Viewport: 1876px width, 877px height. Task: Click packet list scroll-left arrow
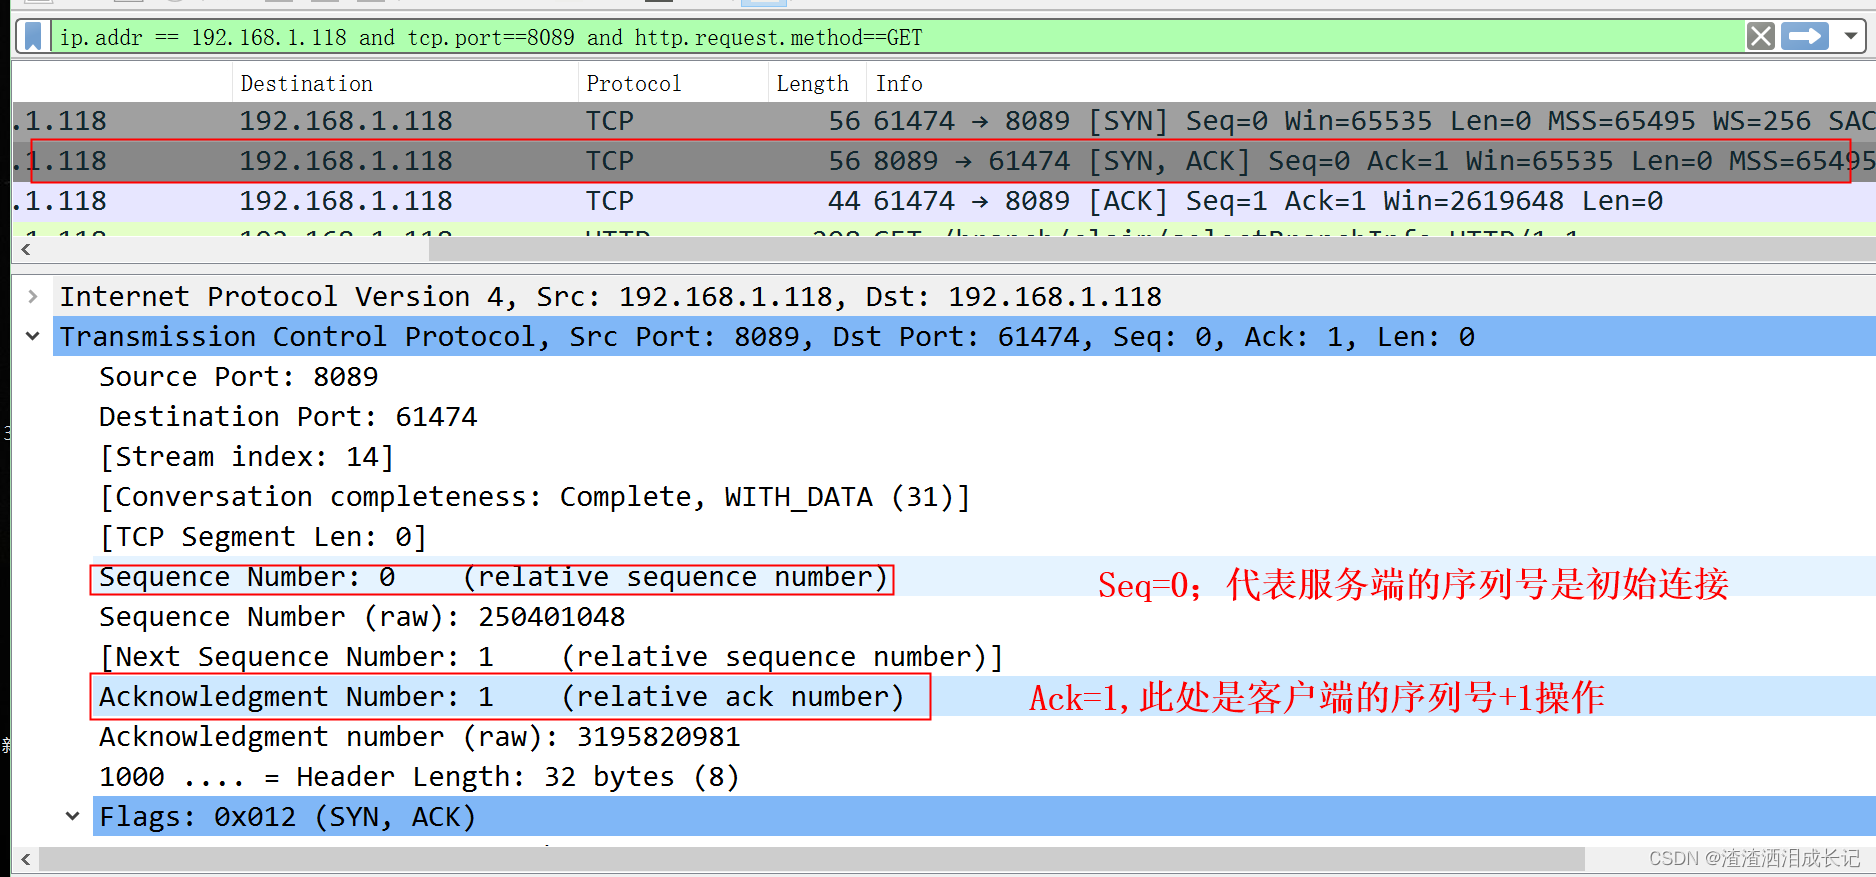click(25, 249)
